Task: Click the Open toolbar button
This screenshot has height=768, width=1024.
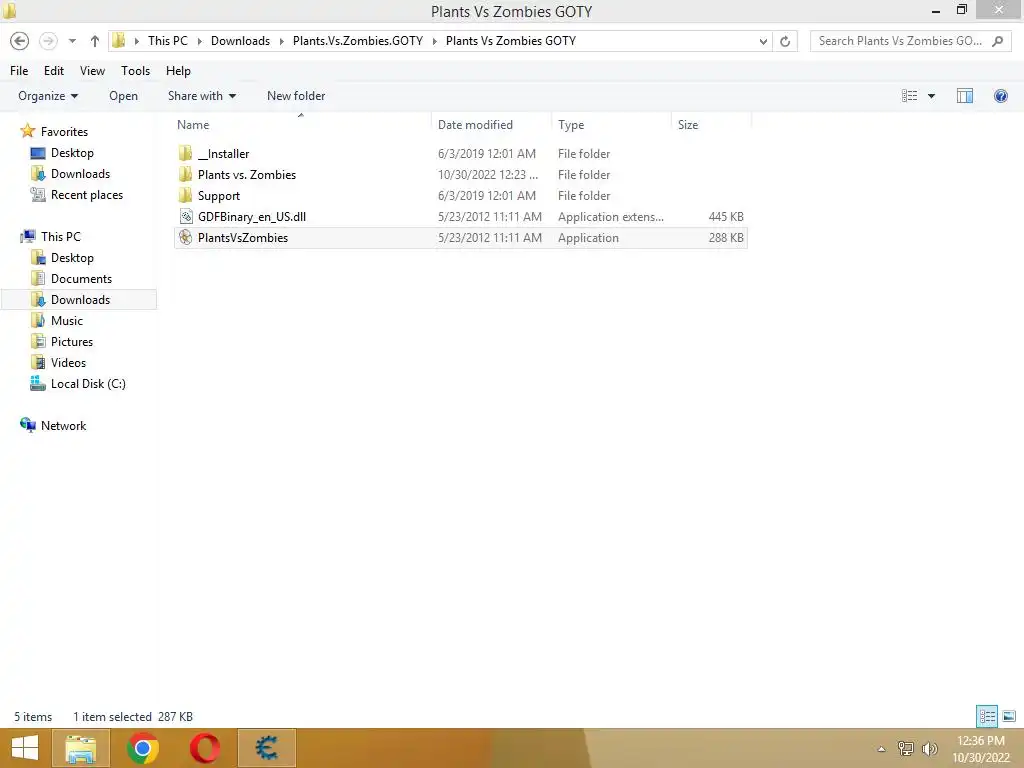Action: 123,96
